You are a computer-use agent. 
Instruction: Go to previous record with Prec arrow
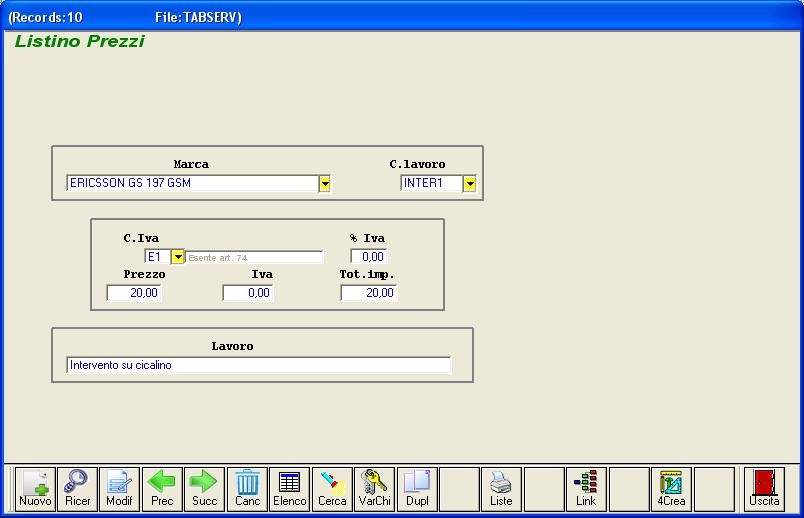(x=162, y=489)
